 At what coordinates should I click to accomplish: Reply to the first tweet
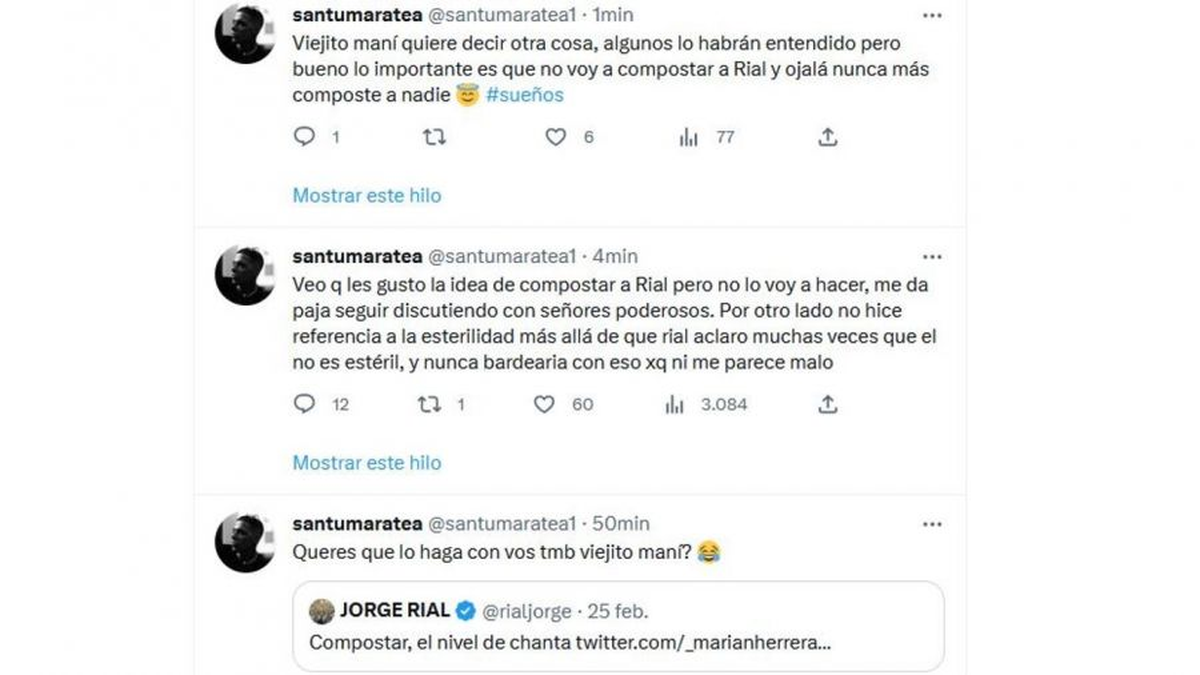pyautogui.click(x=303, y=137)
